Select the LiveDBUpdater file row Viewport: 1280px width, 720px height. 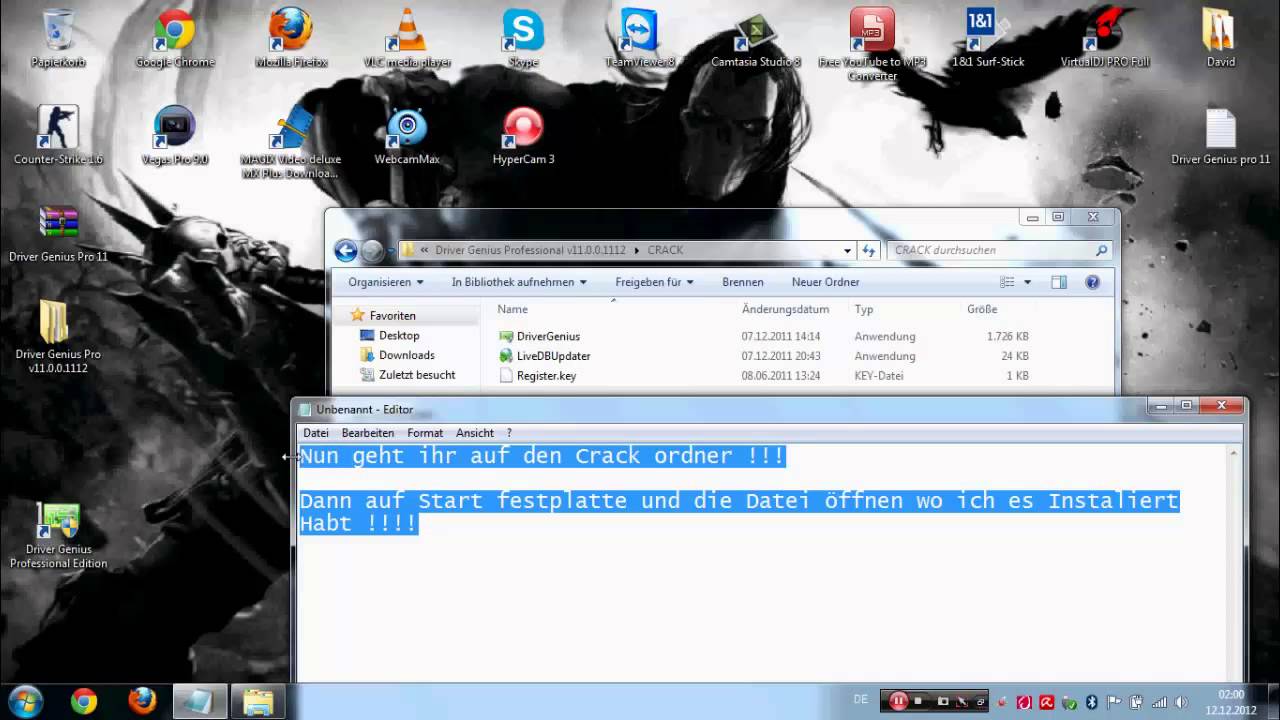click(x=764, y=356)
